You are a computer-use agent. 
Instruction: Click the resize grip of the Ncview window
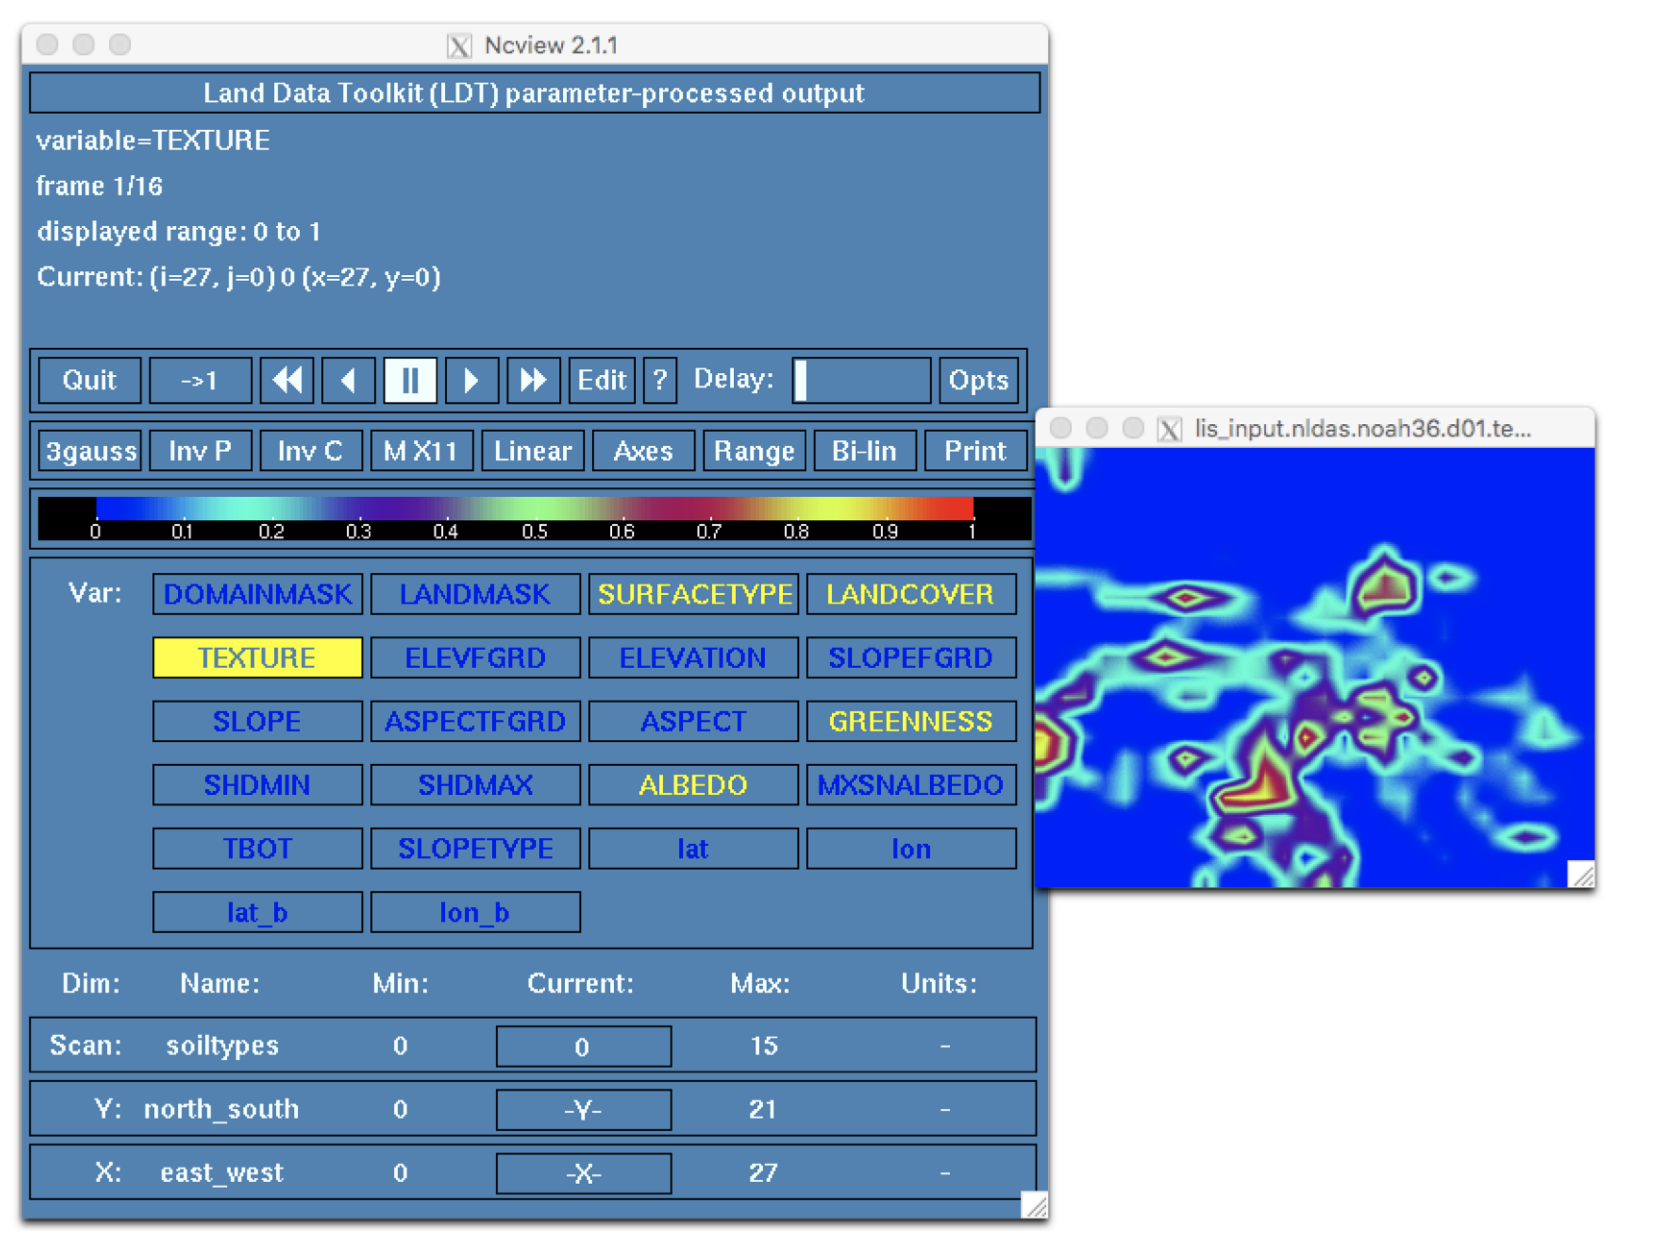tap(1034, 1205)
